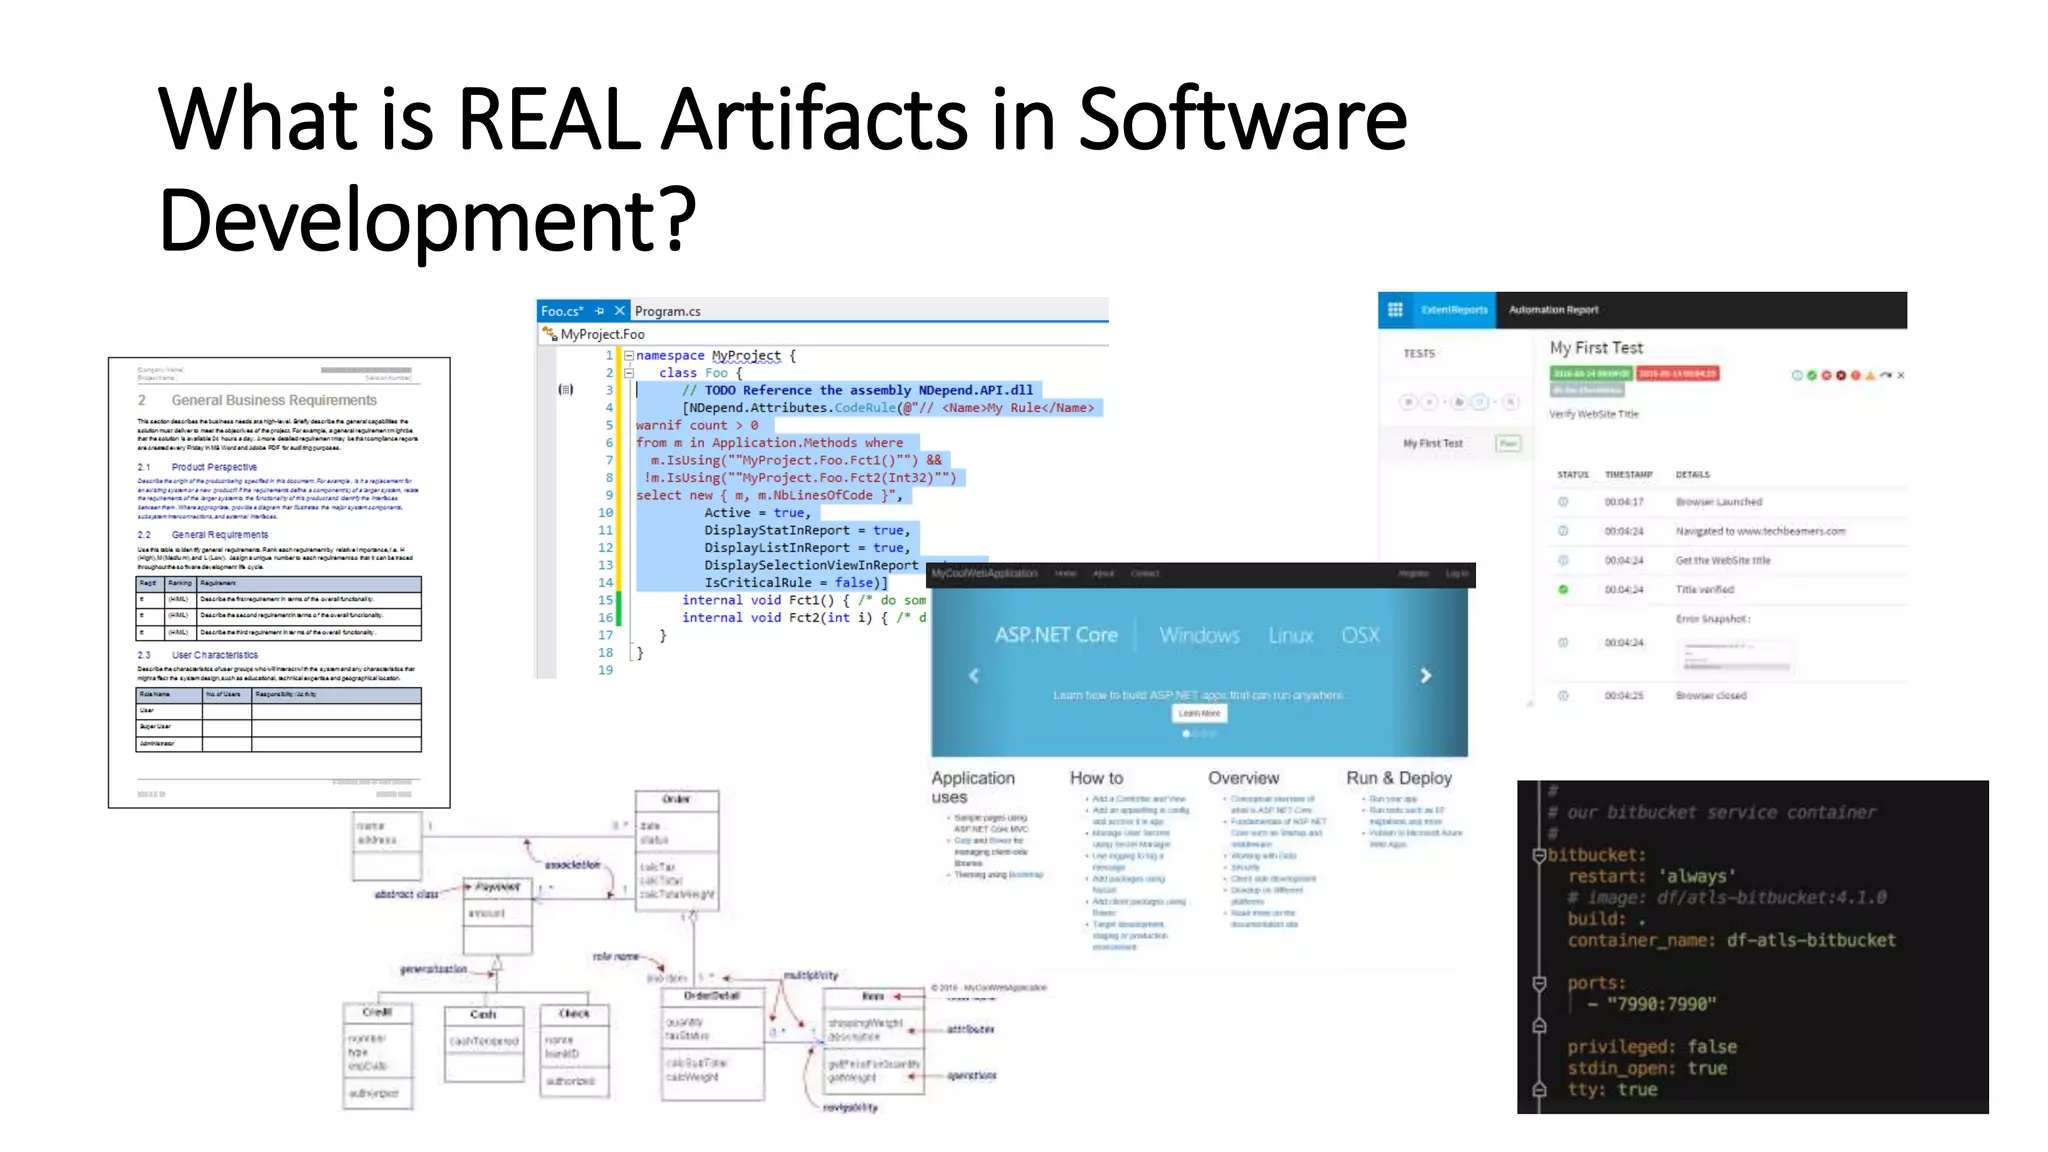
Task: Open About in MyCoolWebApplication navbar
Action: tap(1103, 573)
